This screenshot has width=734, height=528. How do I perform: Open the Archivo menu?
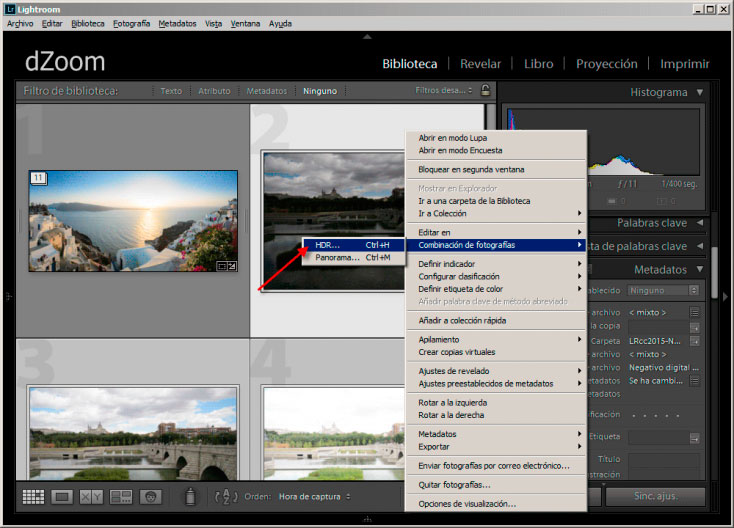click(20, 23)
